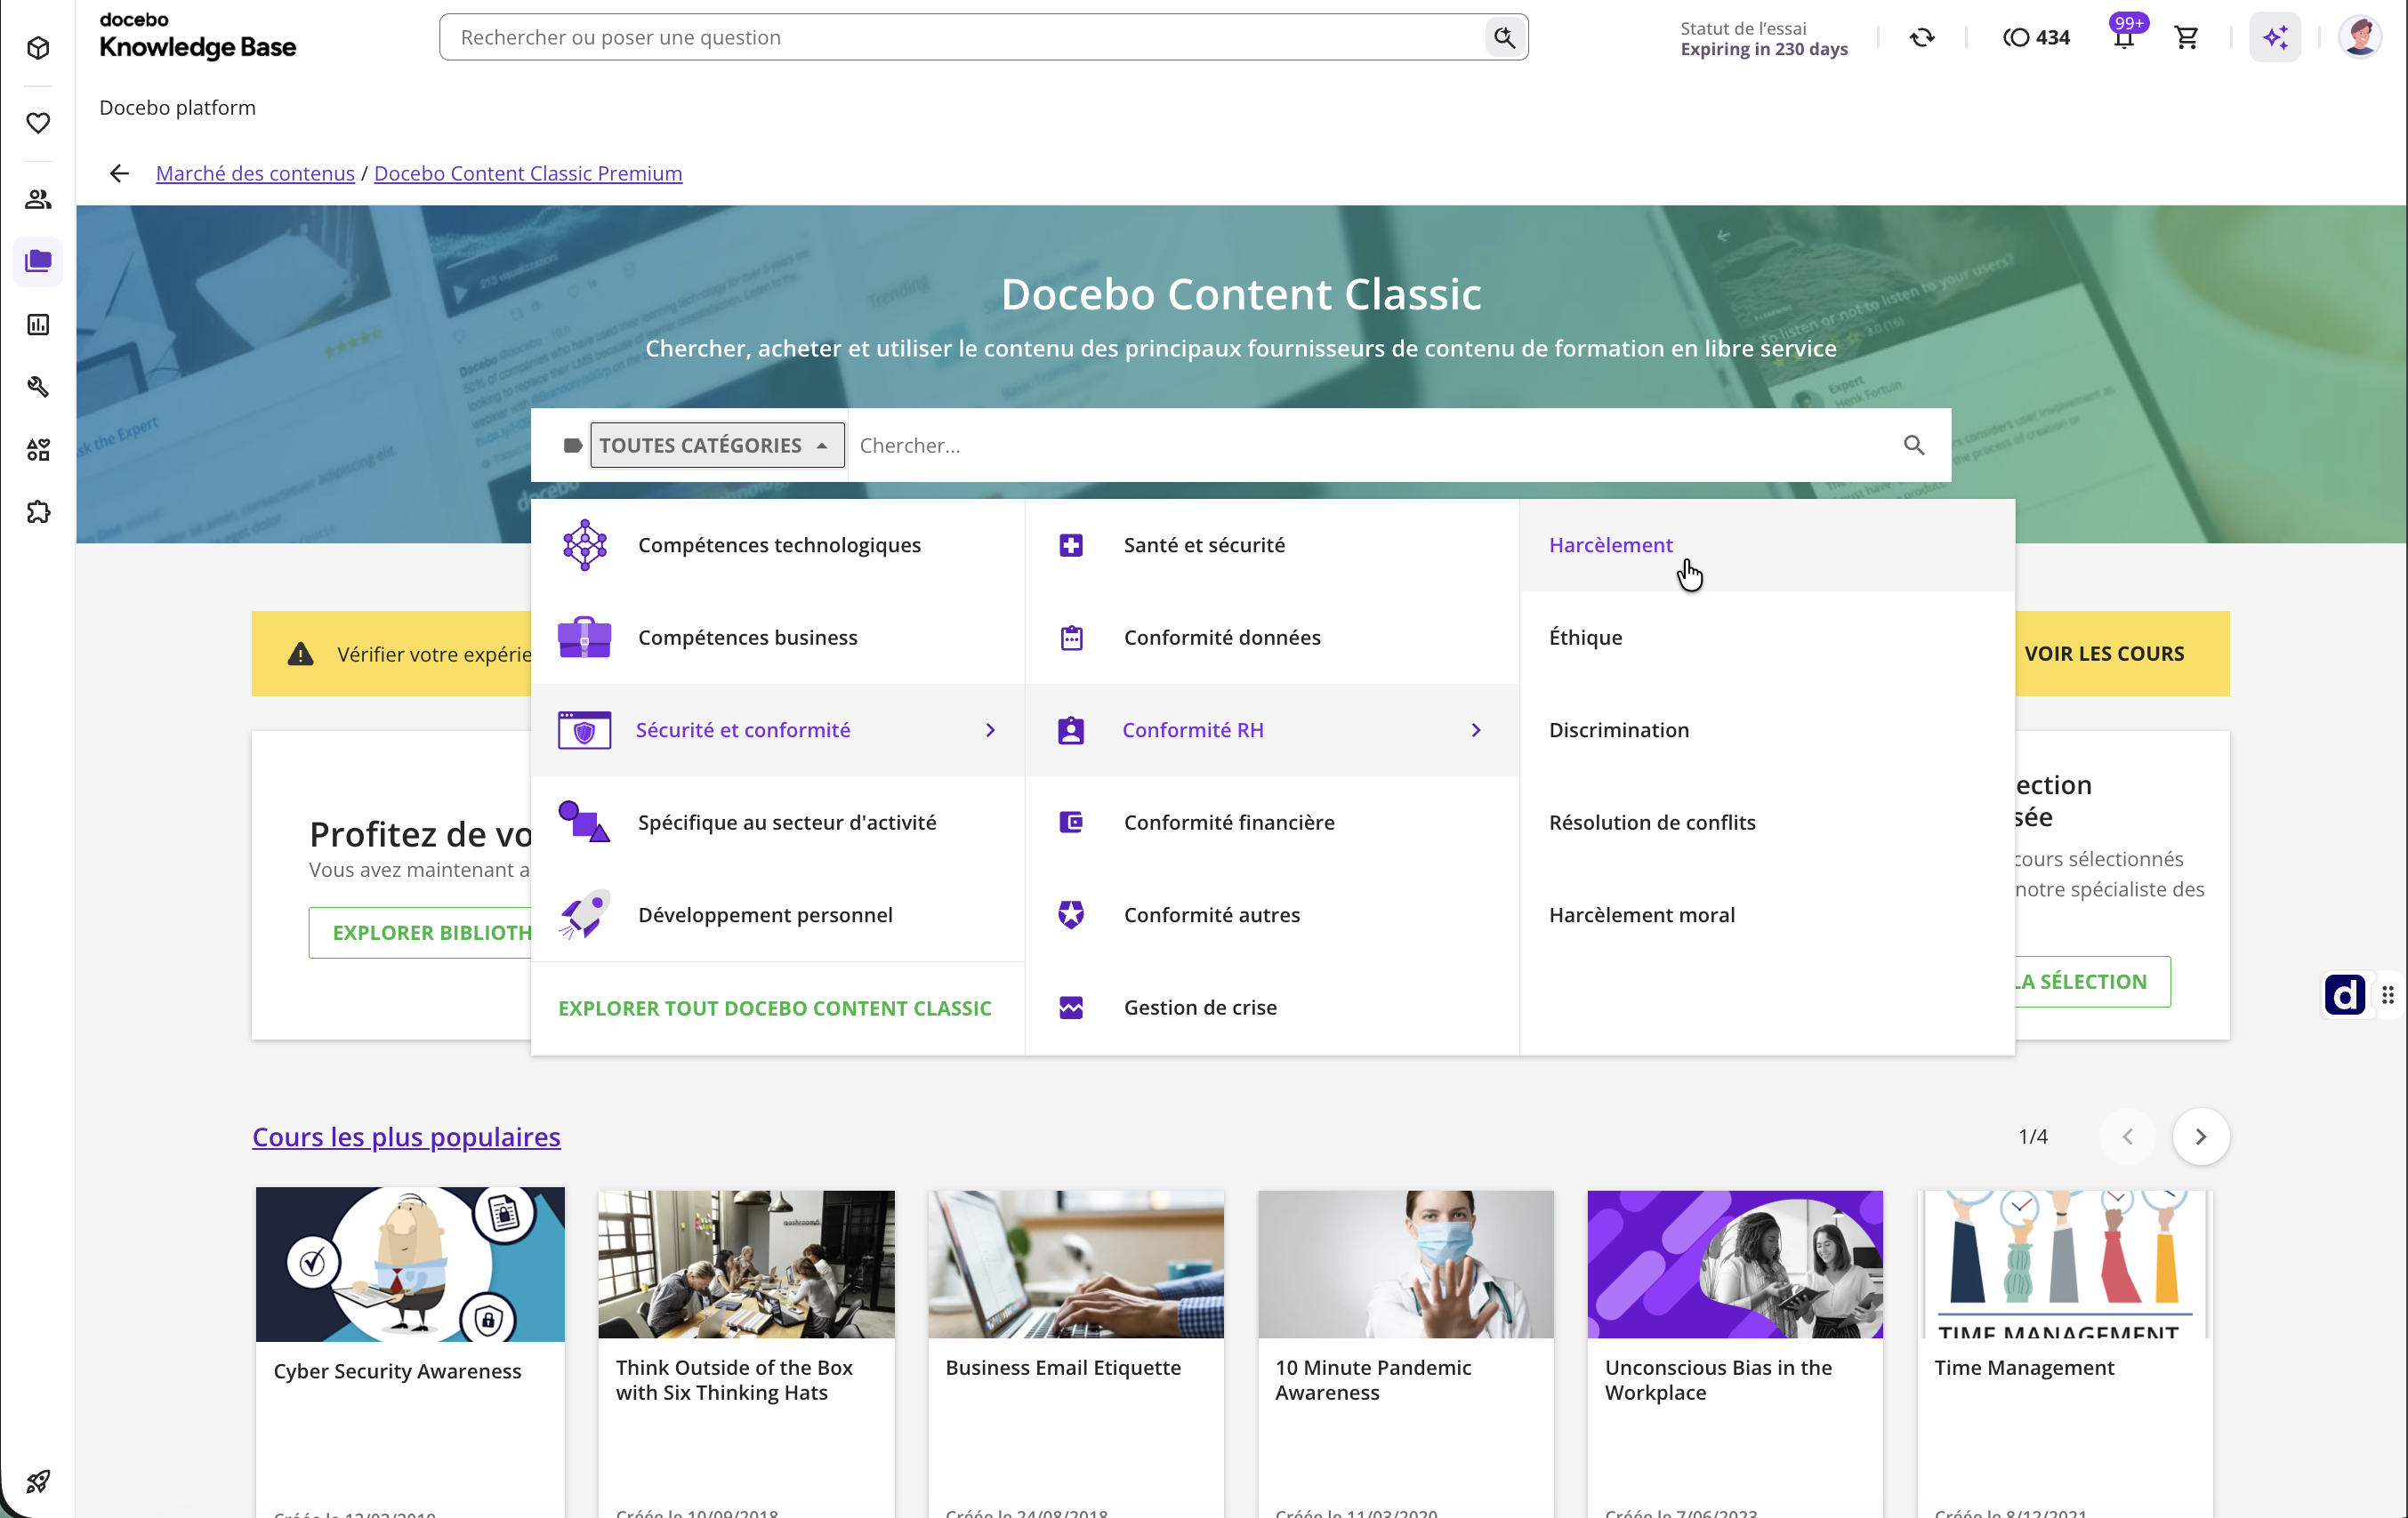
Task: Collapse the Toutes Catégories dropdown
Action: tap(716, 445)
